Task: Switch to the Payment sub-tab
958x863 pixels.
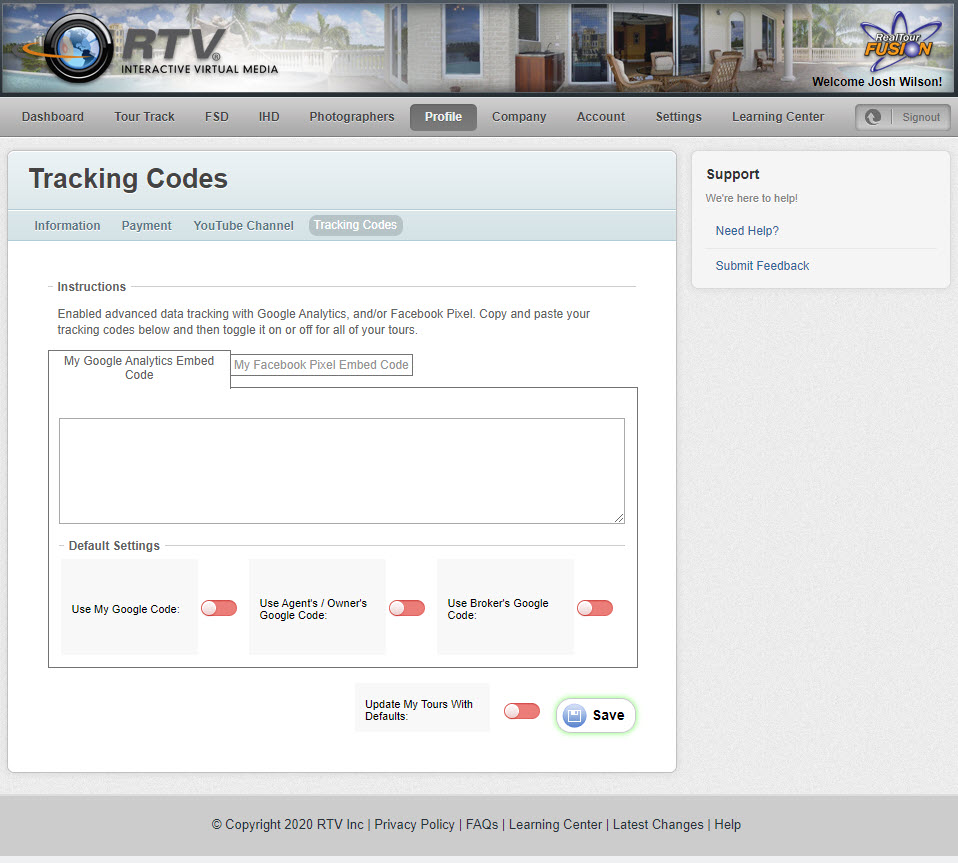Action: coord(147,225)
